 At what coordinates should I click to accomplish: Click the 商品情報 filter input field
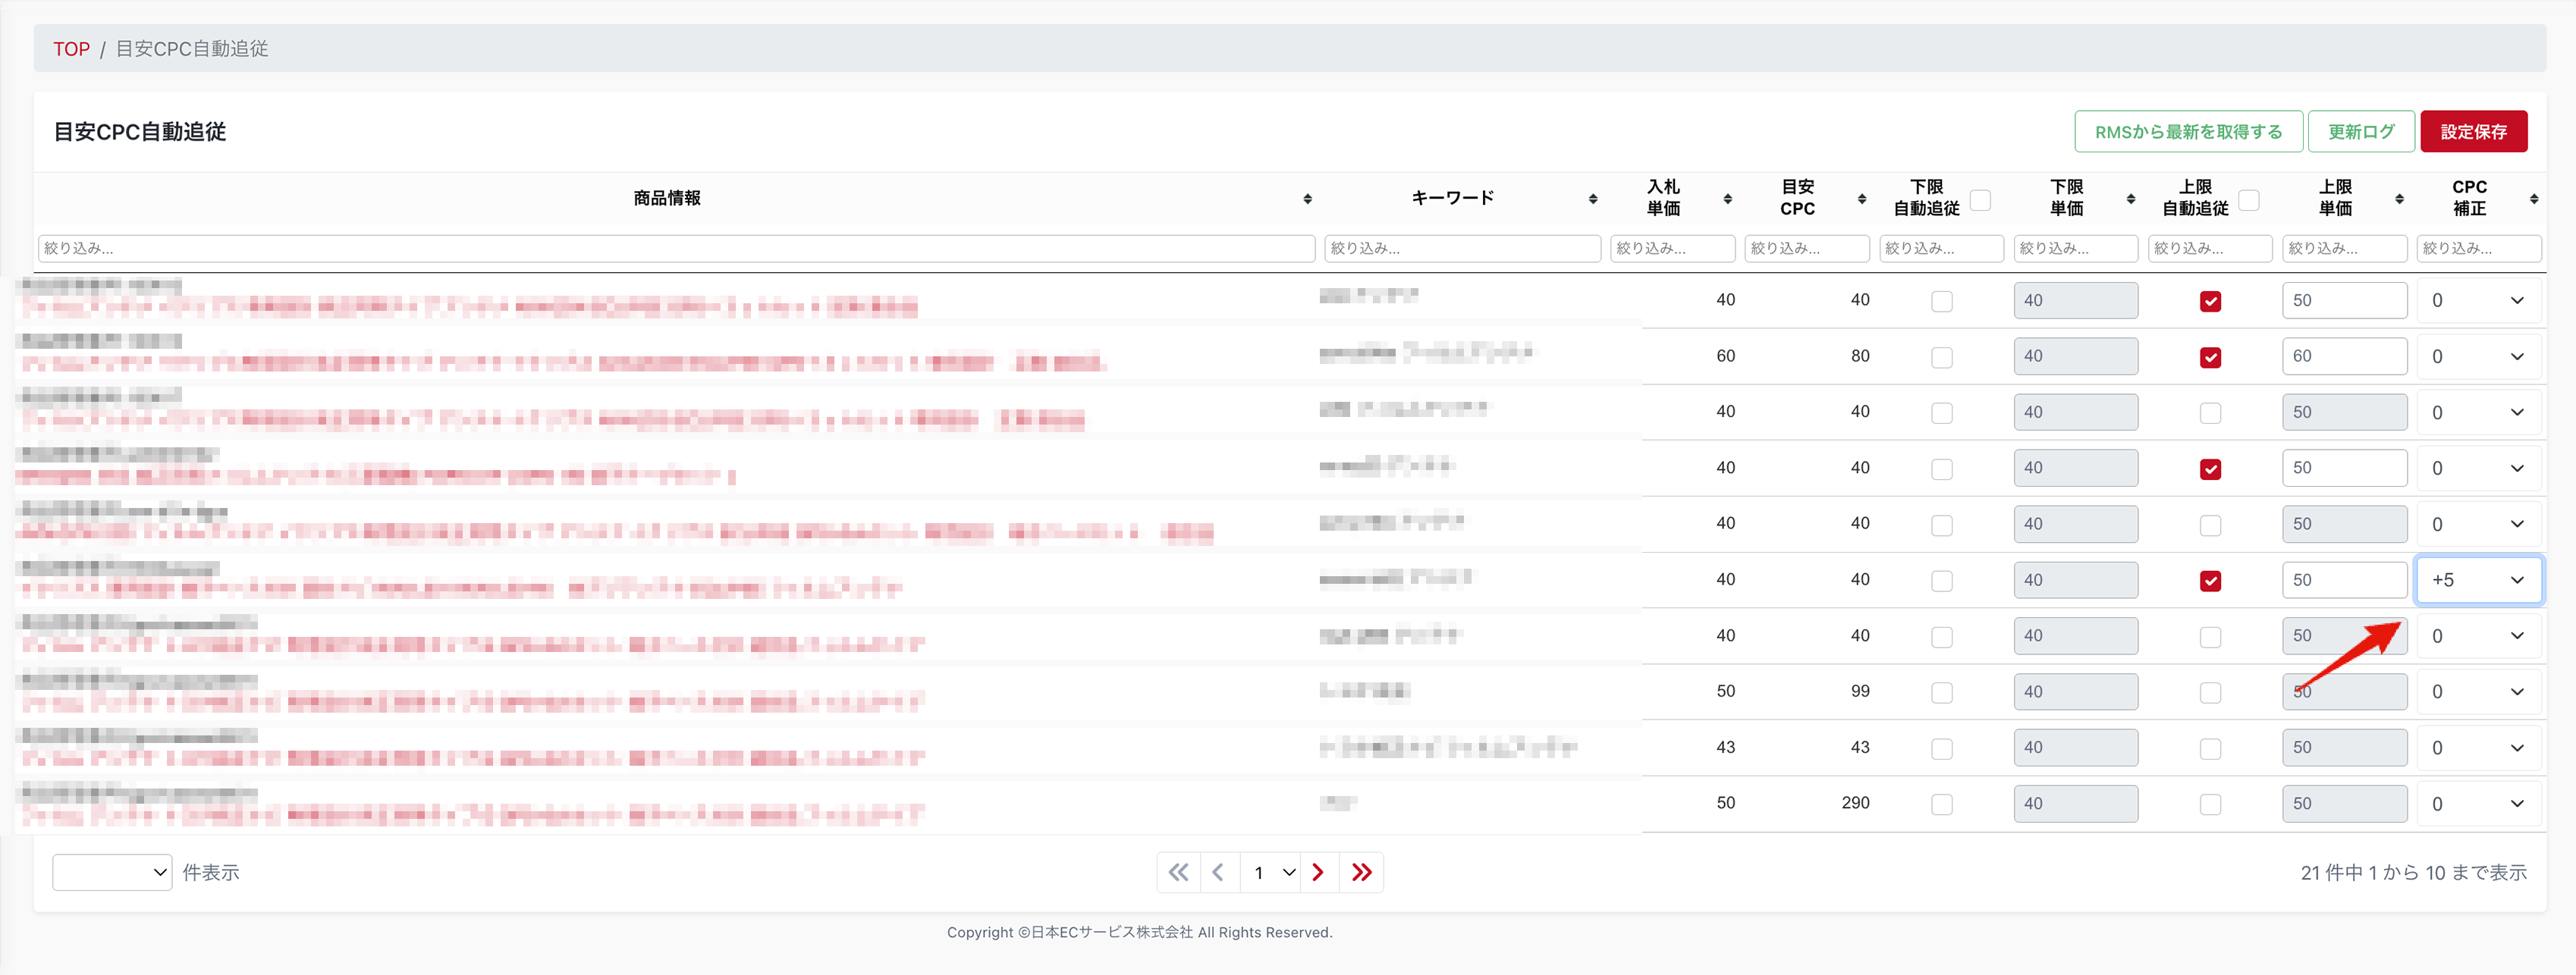676,248
